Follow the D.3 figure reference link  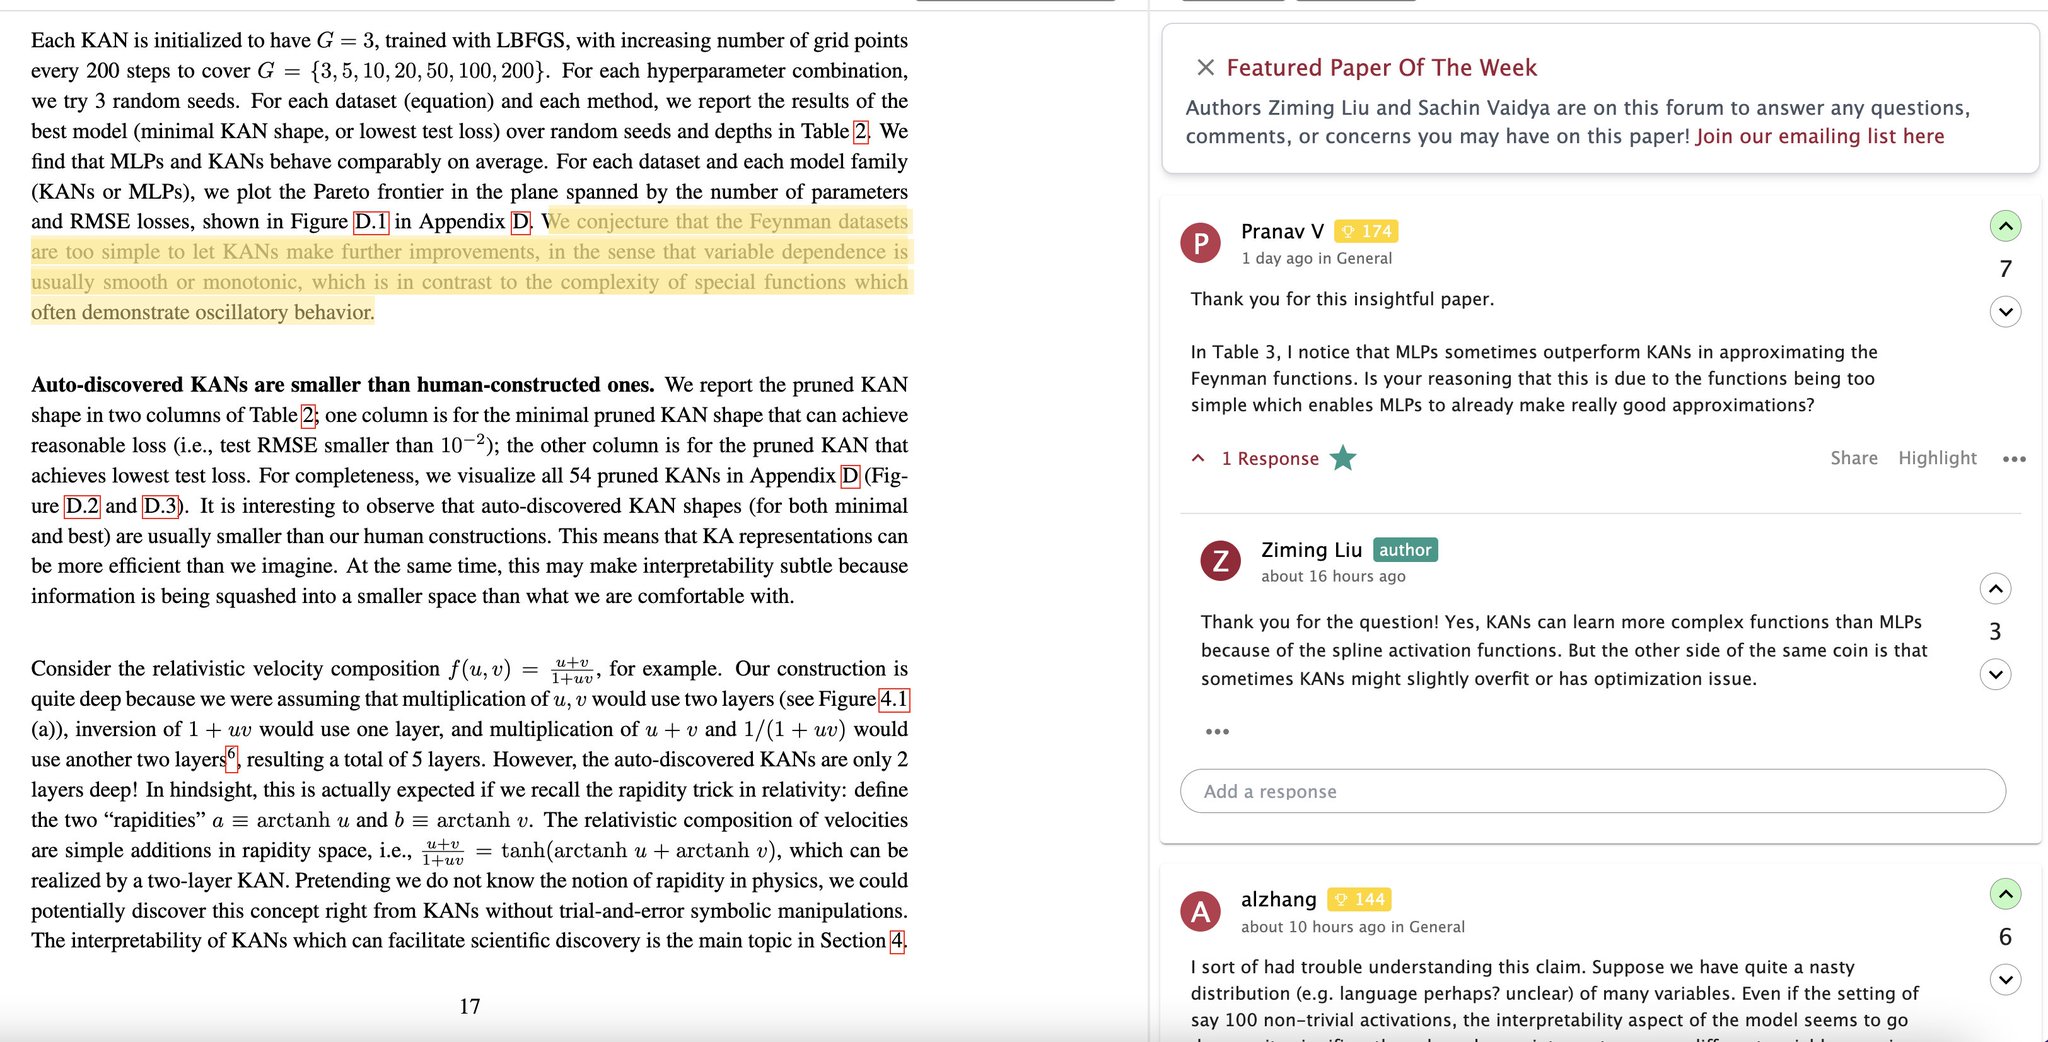pos(160,505)
